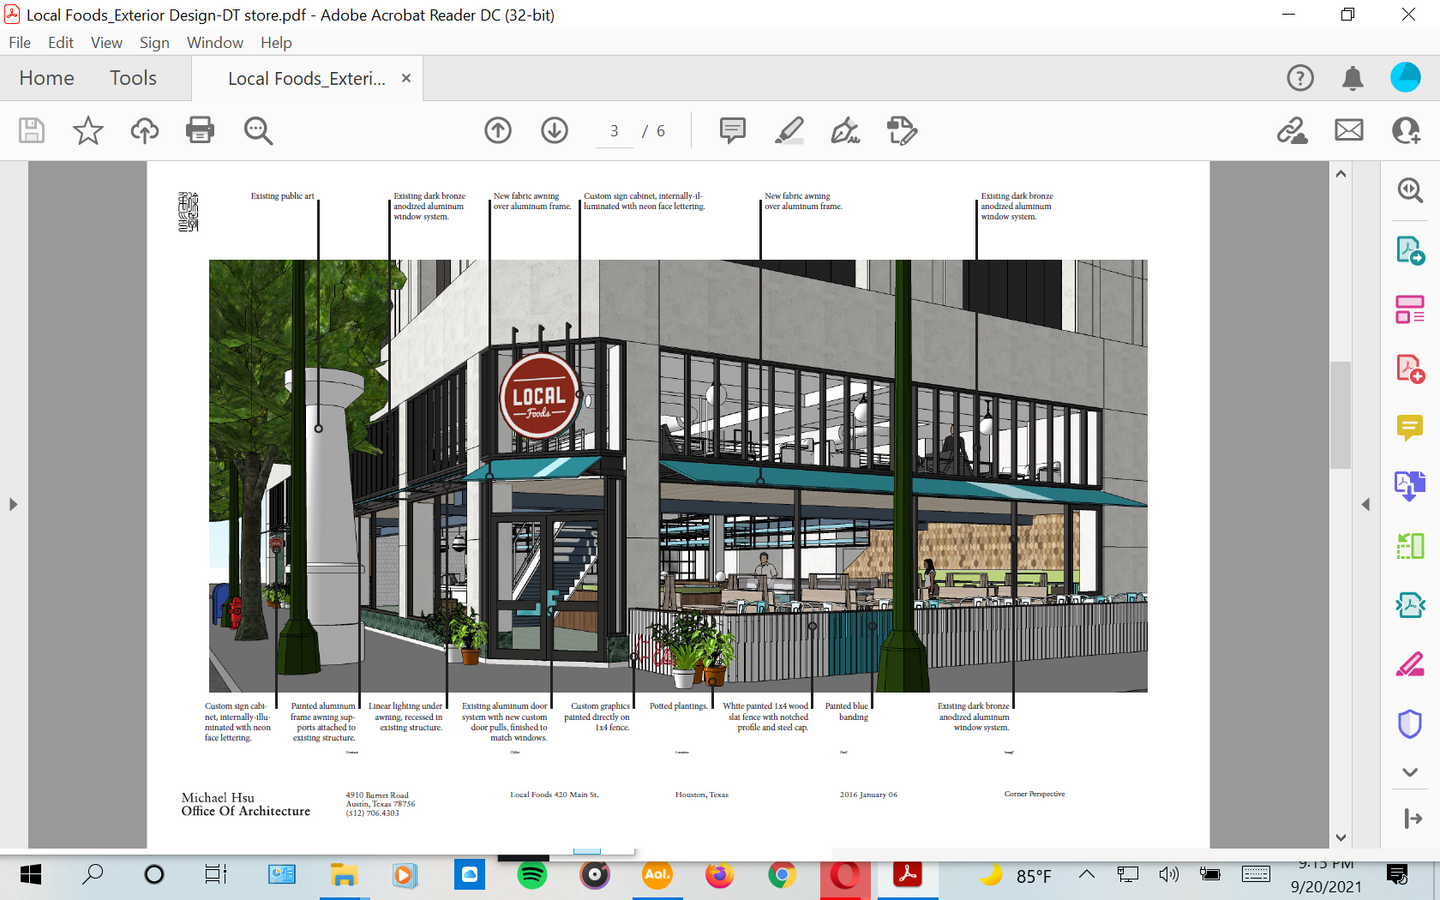Screen dimensions: 1440x900
Task: Open the Combine Files tool in the right pane
Action: (x=1410, y=487)
